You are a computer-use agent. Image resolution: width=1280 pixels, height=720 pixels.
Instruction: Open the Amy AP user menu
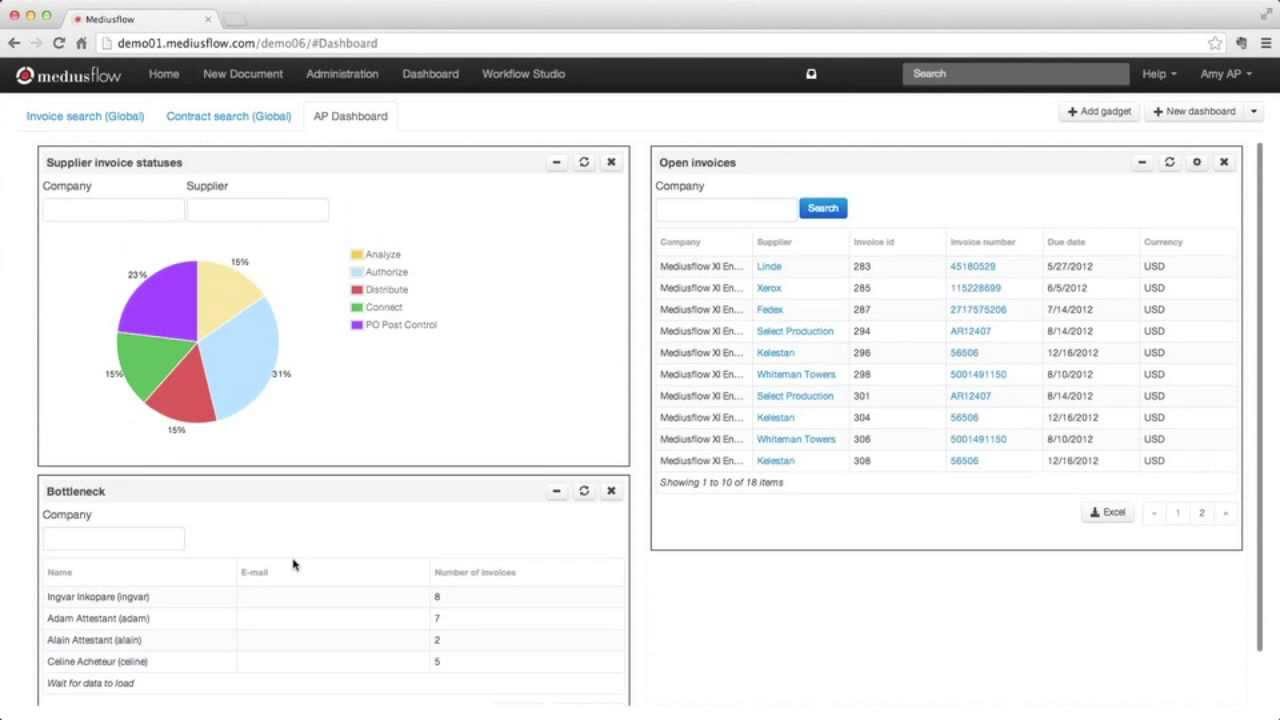[x=1225, y=74]
